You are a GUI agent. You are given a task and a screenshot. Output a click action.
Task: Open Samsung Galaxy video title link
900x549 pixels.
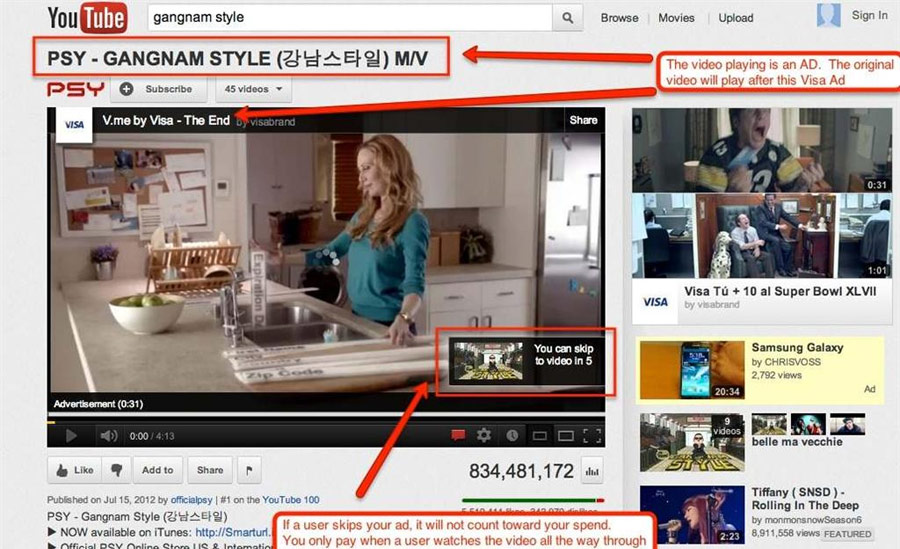[797, 347]
